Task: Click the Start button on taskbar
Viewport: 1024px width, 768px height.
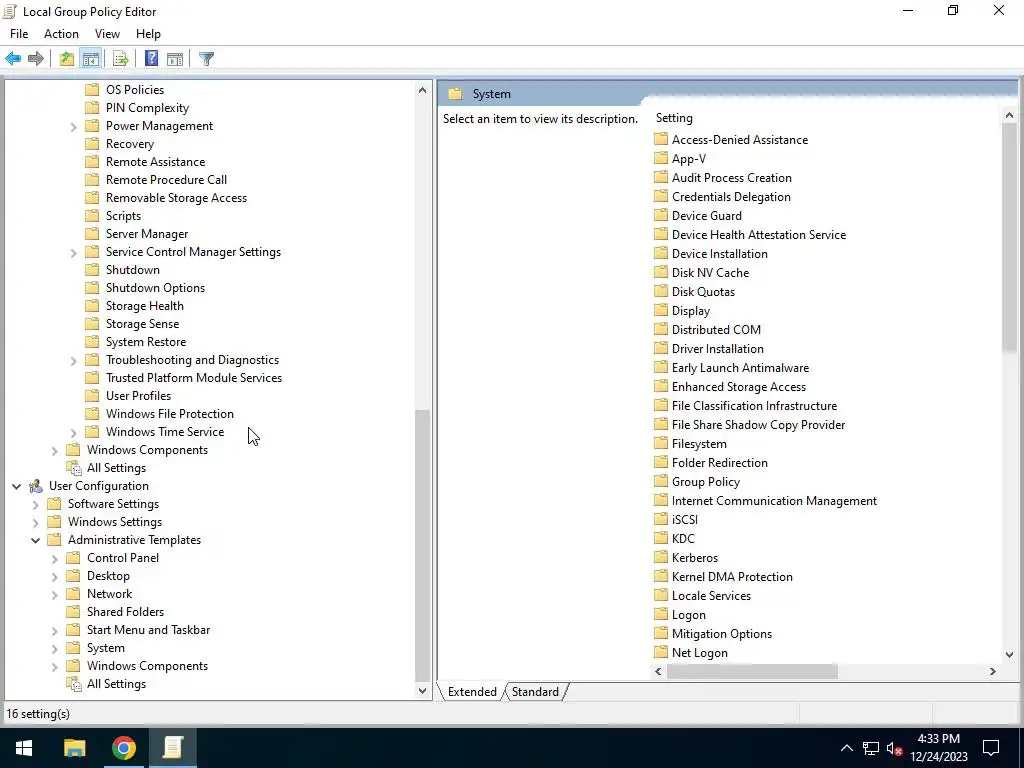Action: tap(24, 748)
